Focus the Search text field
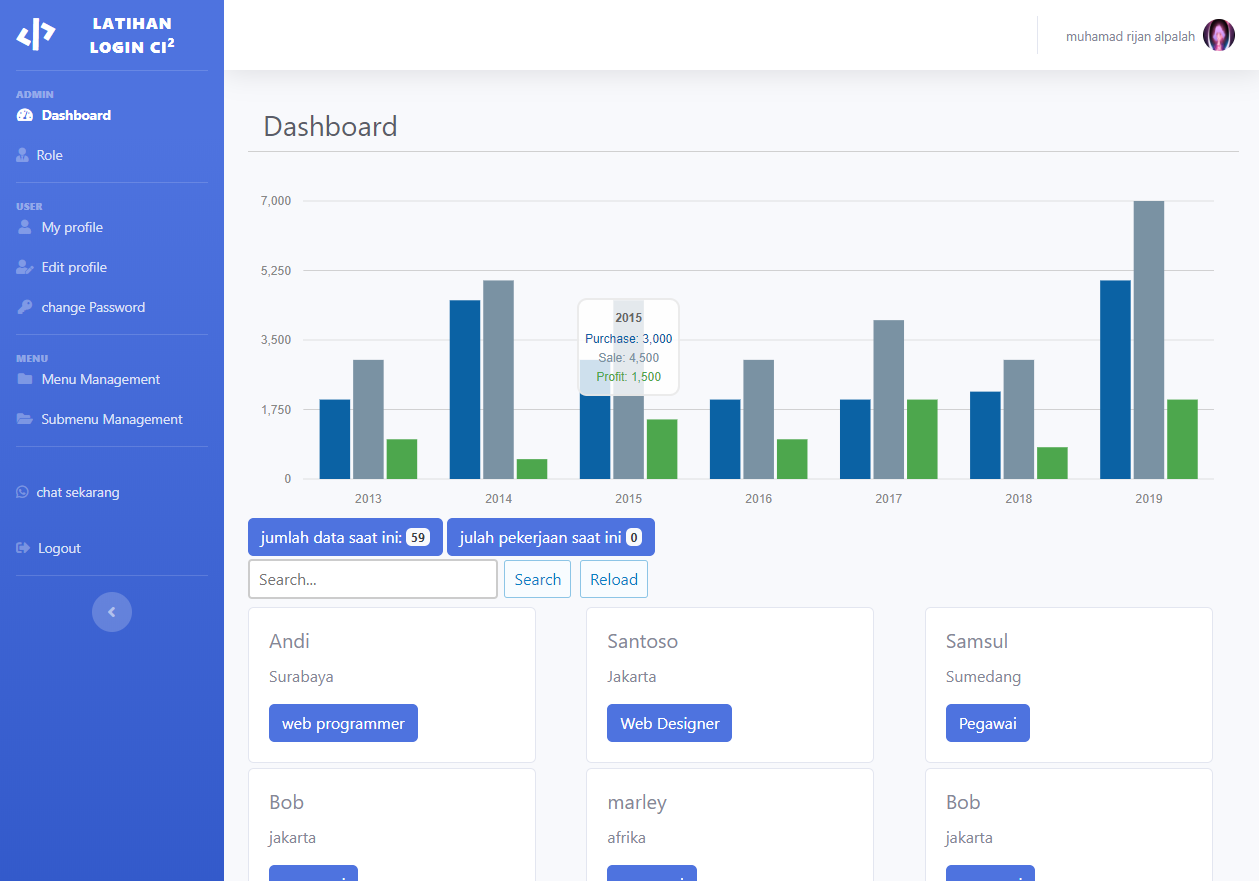Screen dimensions: 1259x881 point(372,579)
